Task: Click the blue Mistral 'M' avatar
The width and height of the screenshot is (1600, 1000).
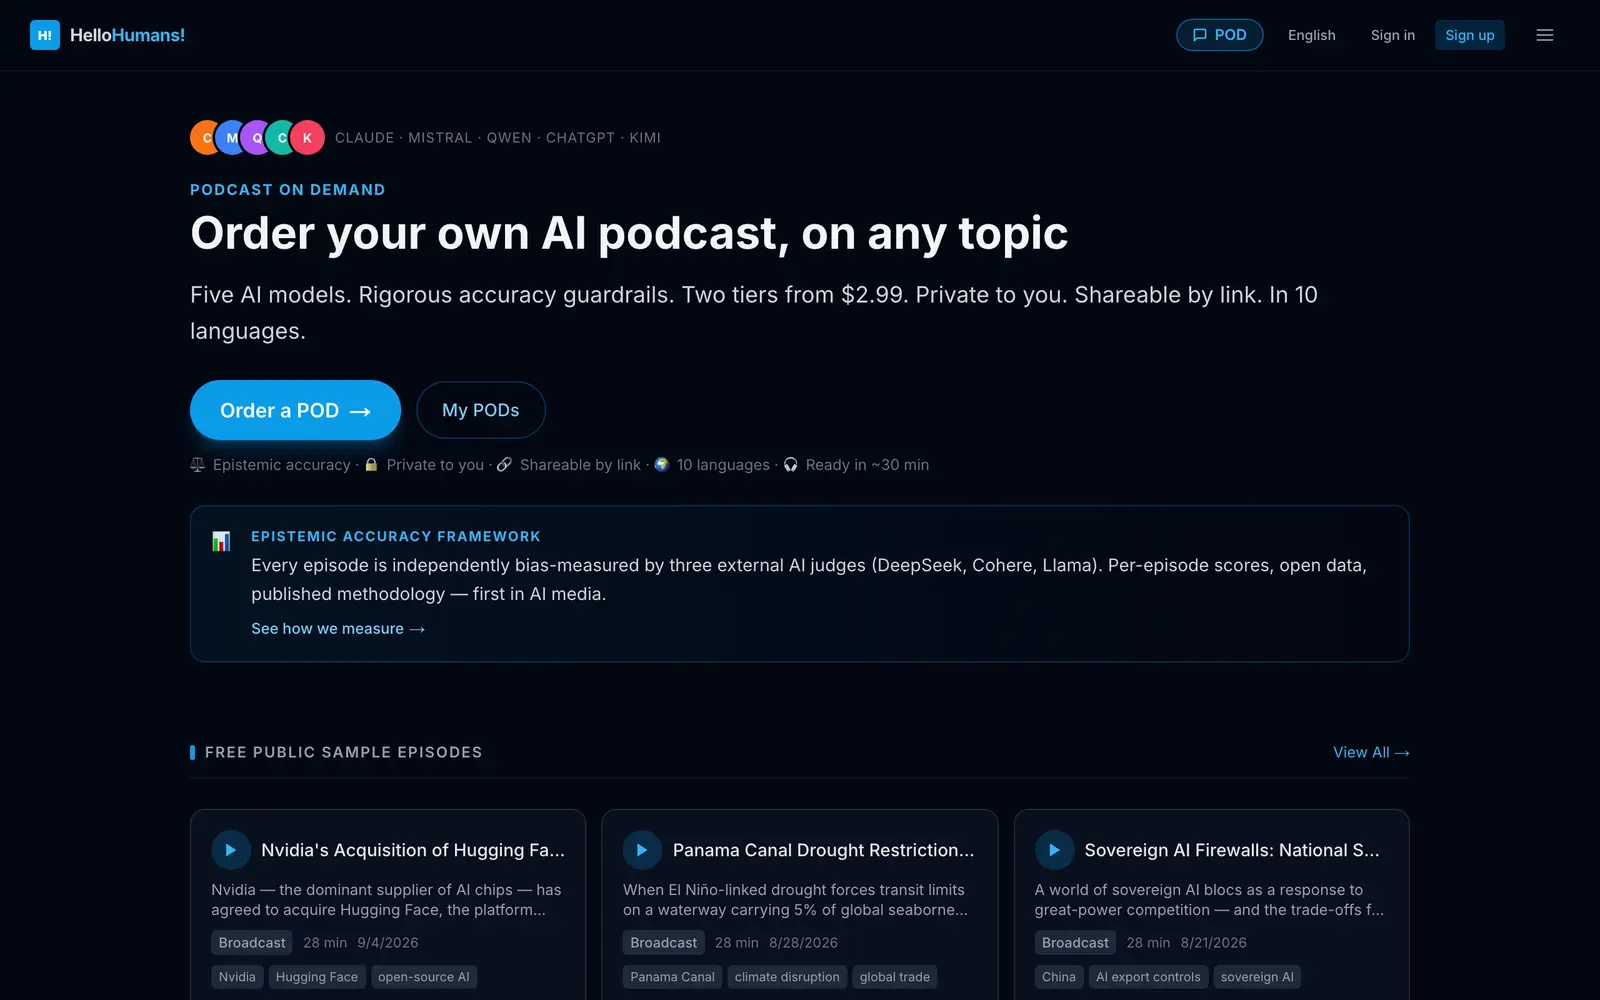Action: pos(232,138)
